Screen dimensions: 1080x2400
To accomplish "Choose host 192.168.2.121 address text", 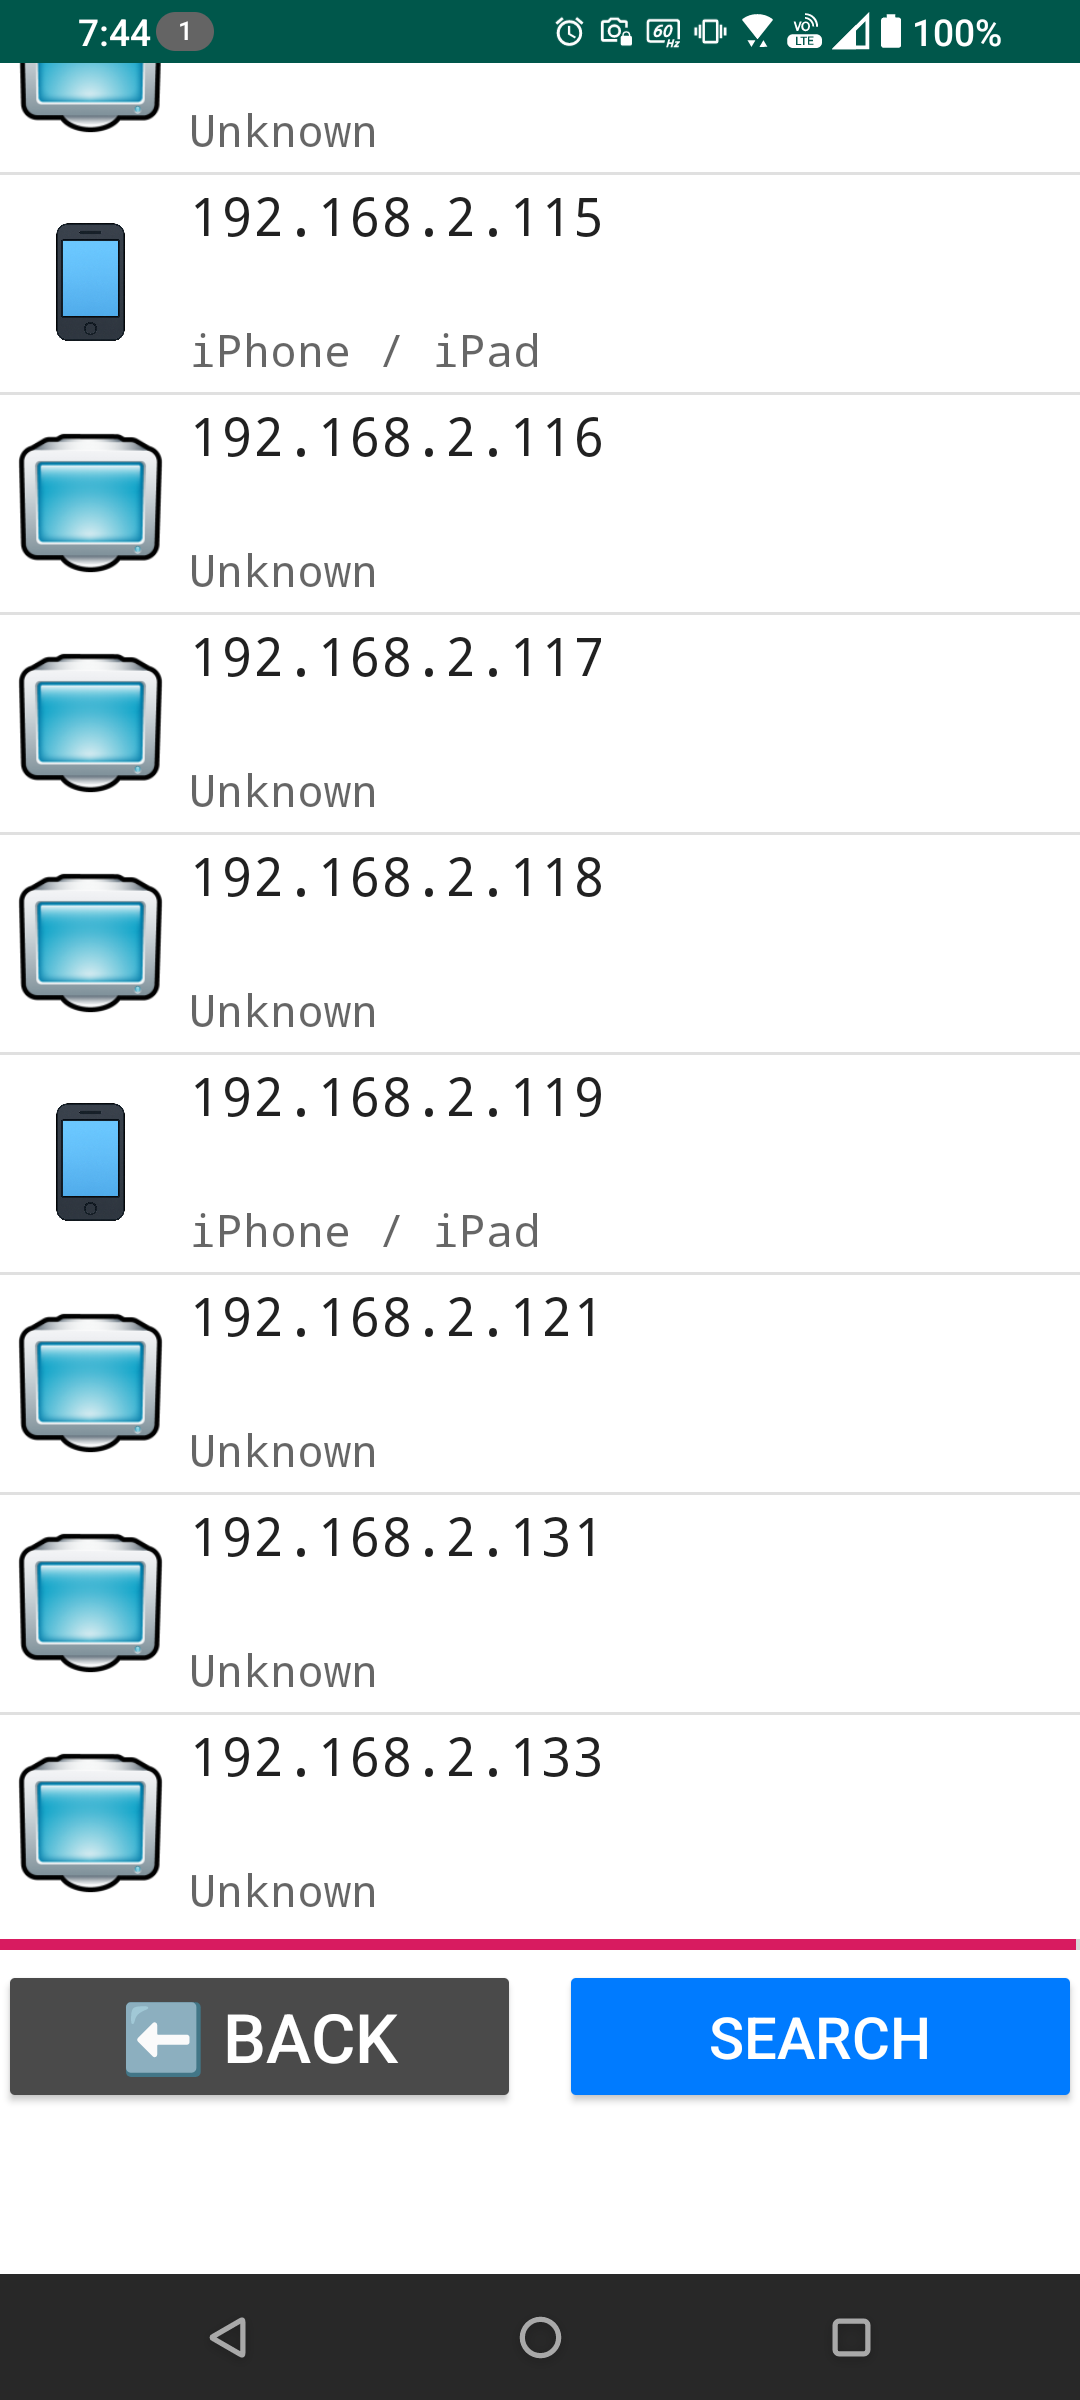I will tap(396, 1318).
